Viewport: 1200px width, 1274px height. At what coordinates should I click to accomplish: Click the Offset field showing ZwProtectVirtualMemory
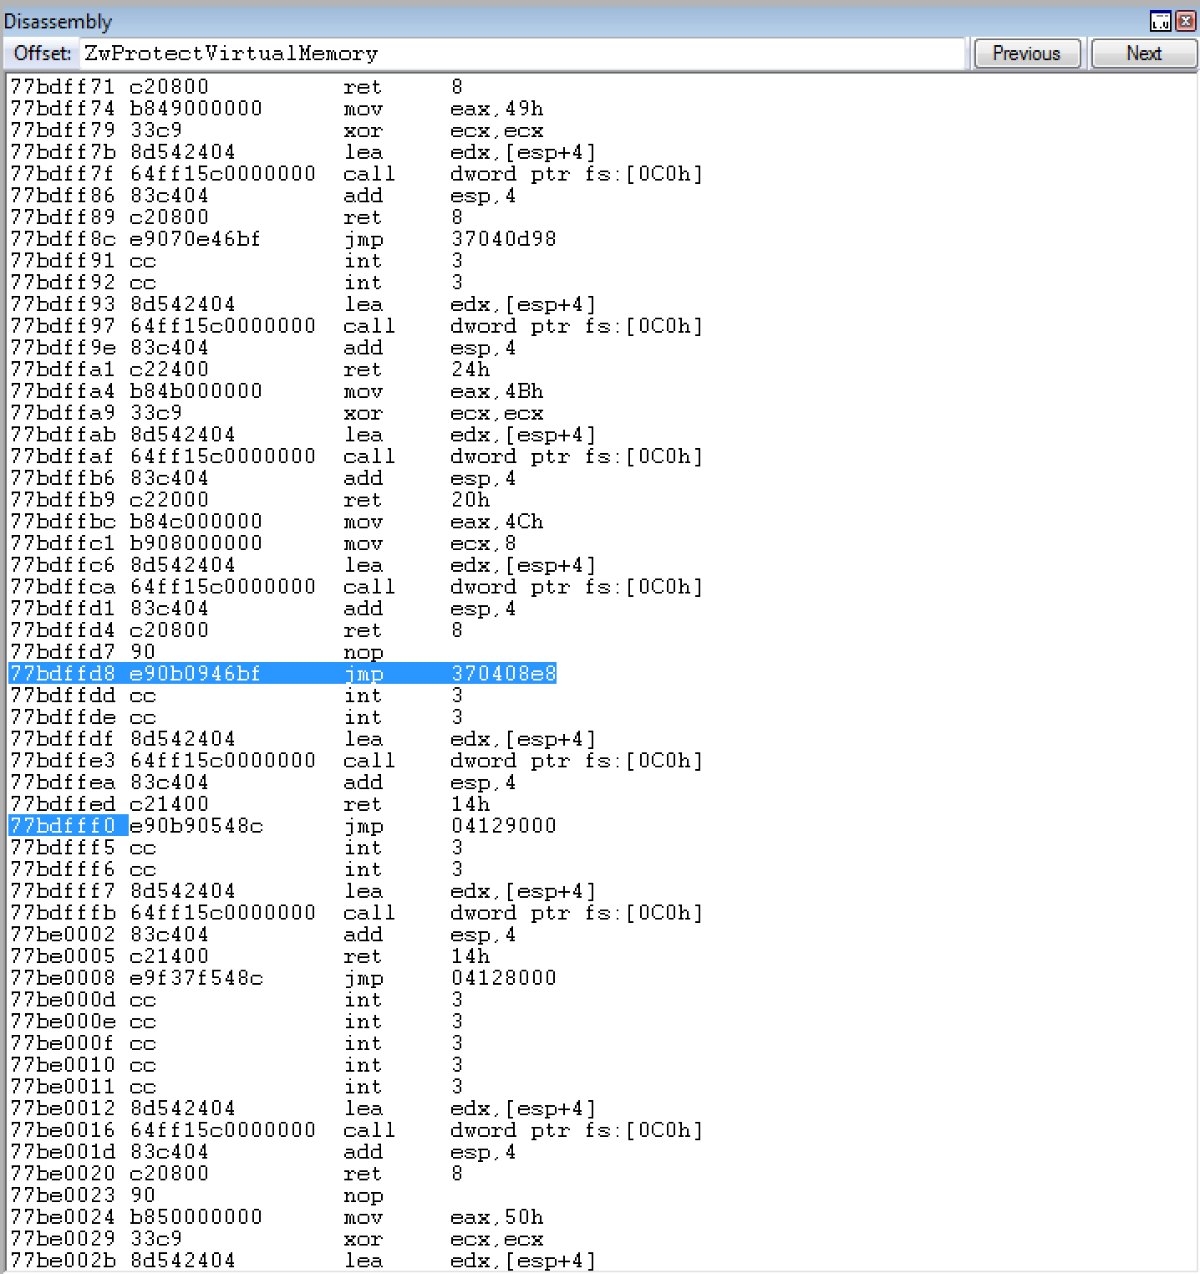(x=522, y=53)
